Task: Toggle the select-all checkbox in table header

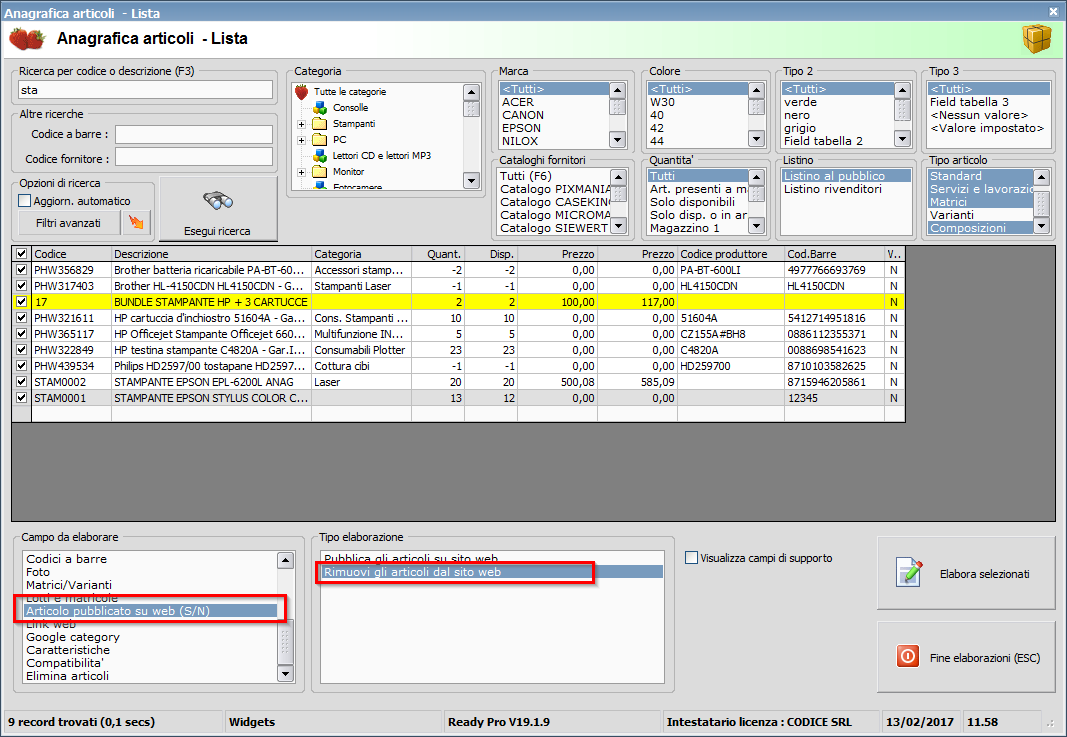Action: [22, 253]
